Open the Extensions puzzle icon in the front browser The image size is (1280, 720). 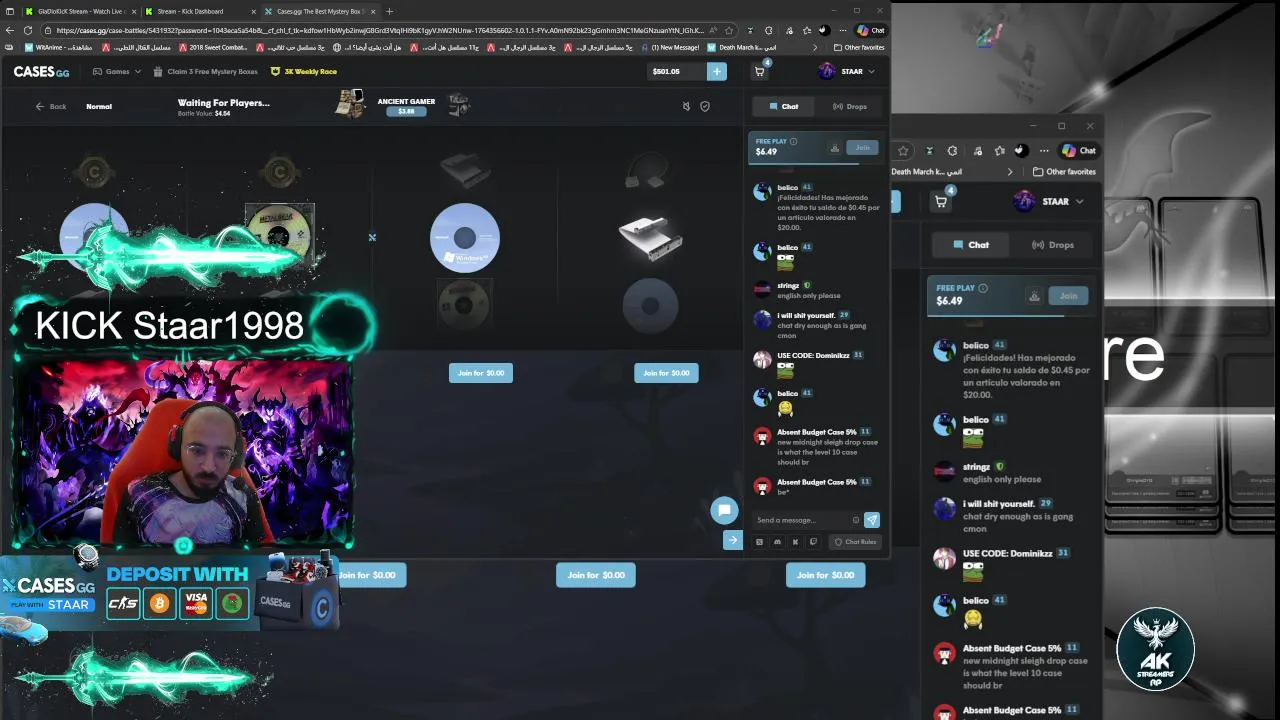click(x=768, y=30)
